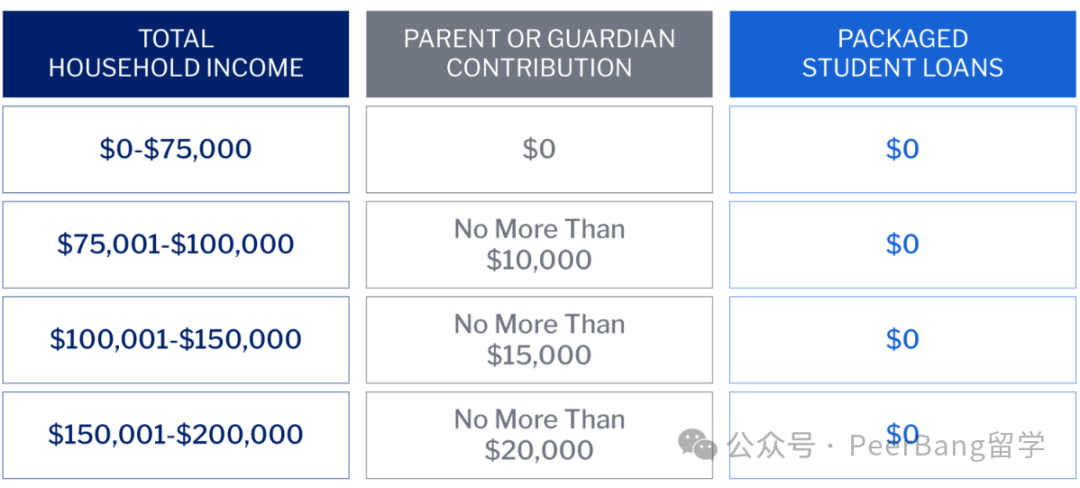Select the Packaged Student Loans header
Image resolution: width=1080 pixels, height=488 pixels.
(x=902, y=54)
